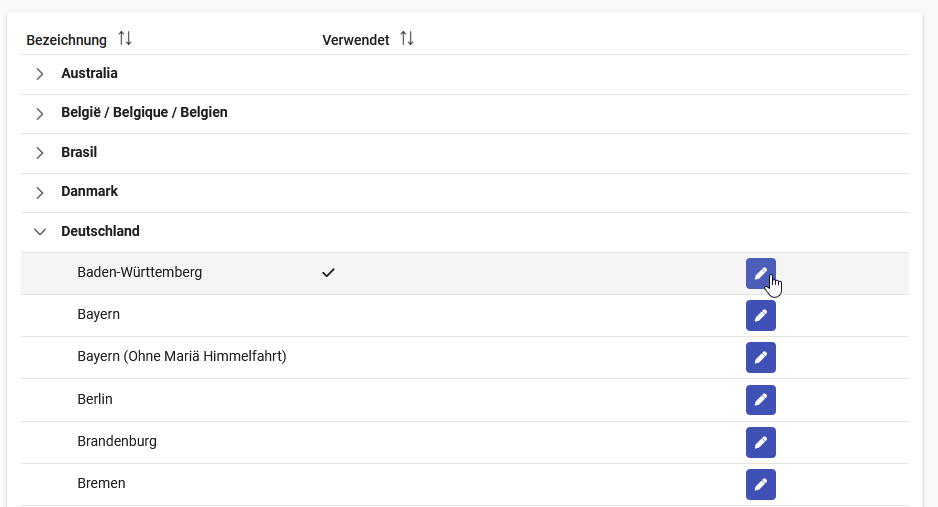Edit the Brandenburg row
Screen dimensions: 938x507
pyautogui.click(x=760, y=442)
